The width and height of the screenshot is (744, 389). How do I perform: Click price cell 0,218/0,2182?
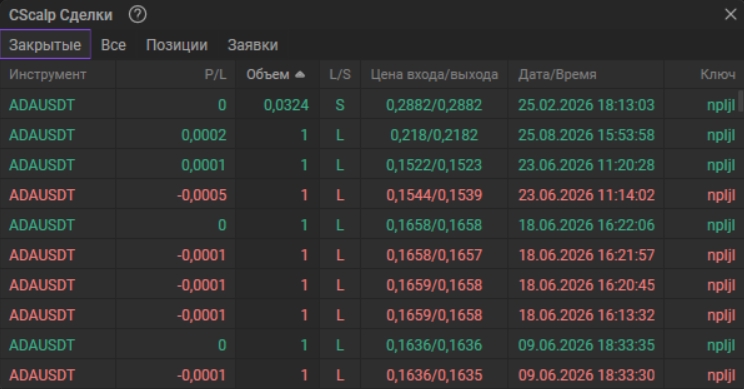(x=434, y=135)
